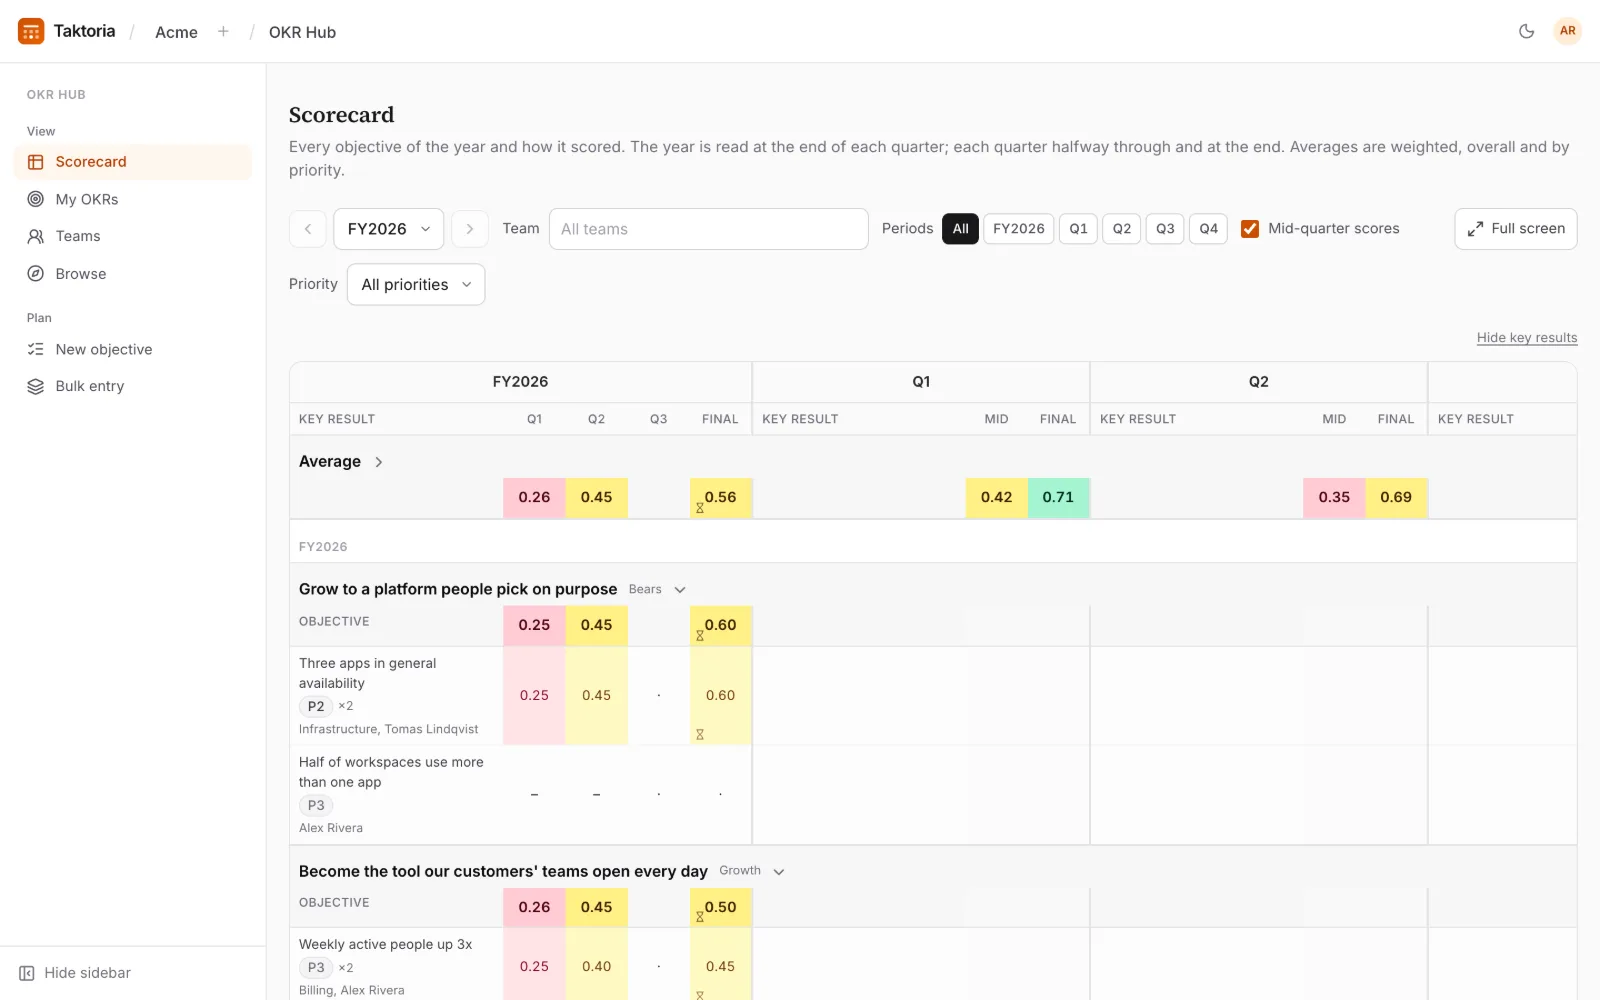This screenshot has height=1000, width=1600.
Task: Click hourglass icon in Average FINAL cell
Action: point(700,508)
